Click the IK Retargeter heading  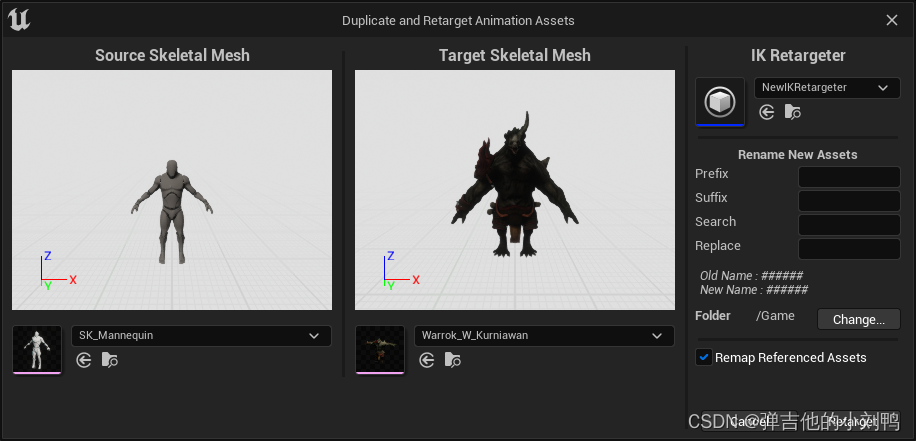pyautogui.click(x=798, y=56)
